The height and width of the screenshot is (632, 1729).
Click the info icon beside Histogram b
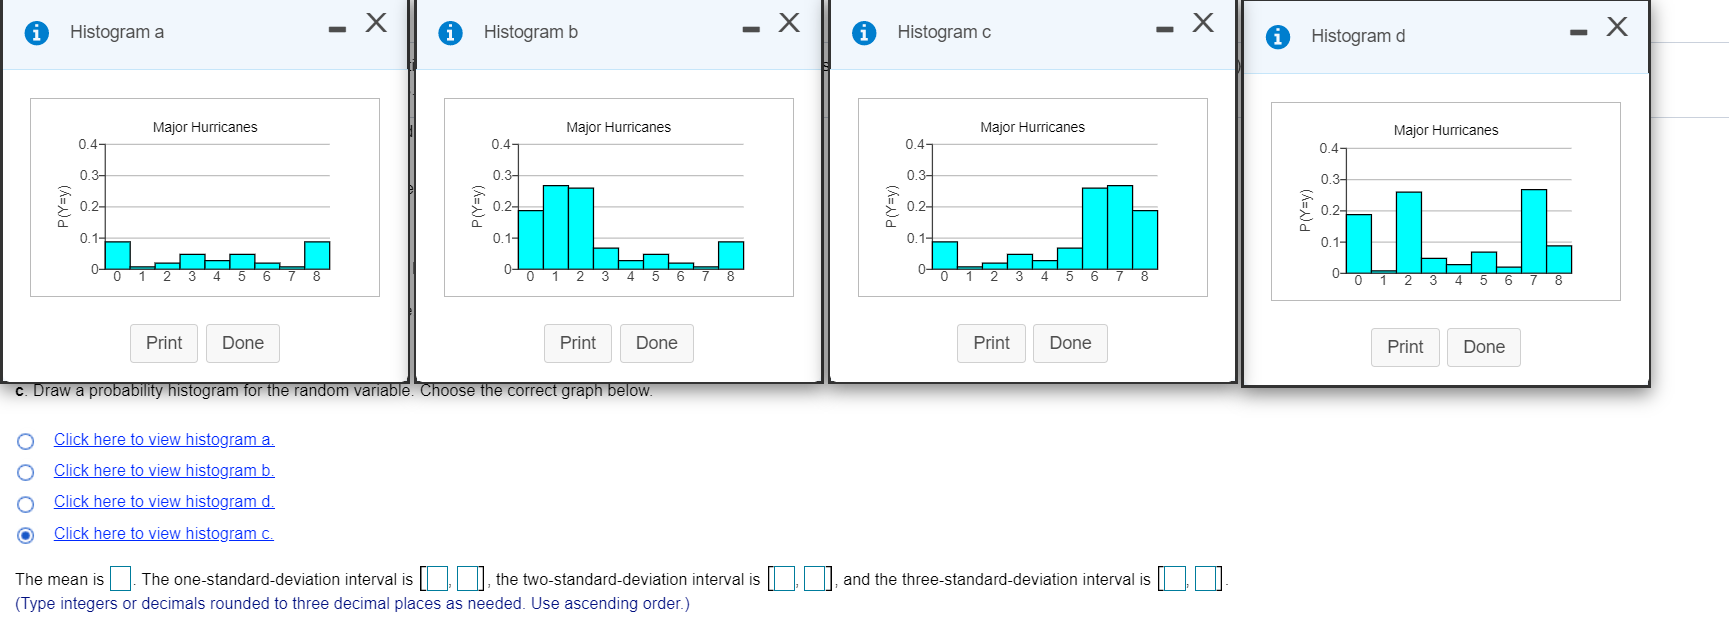pyautogui.click(x=451, y=33)
